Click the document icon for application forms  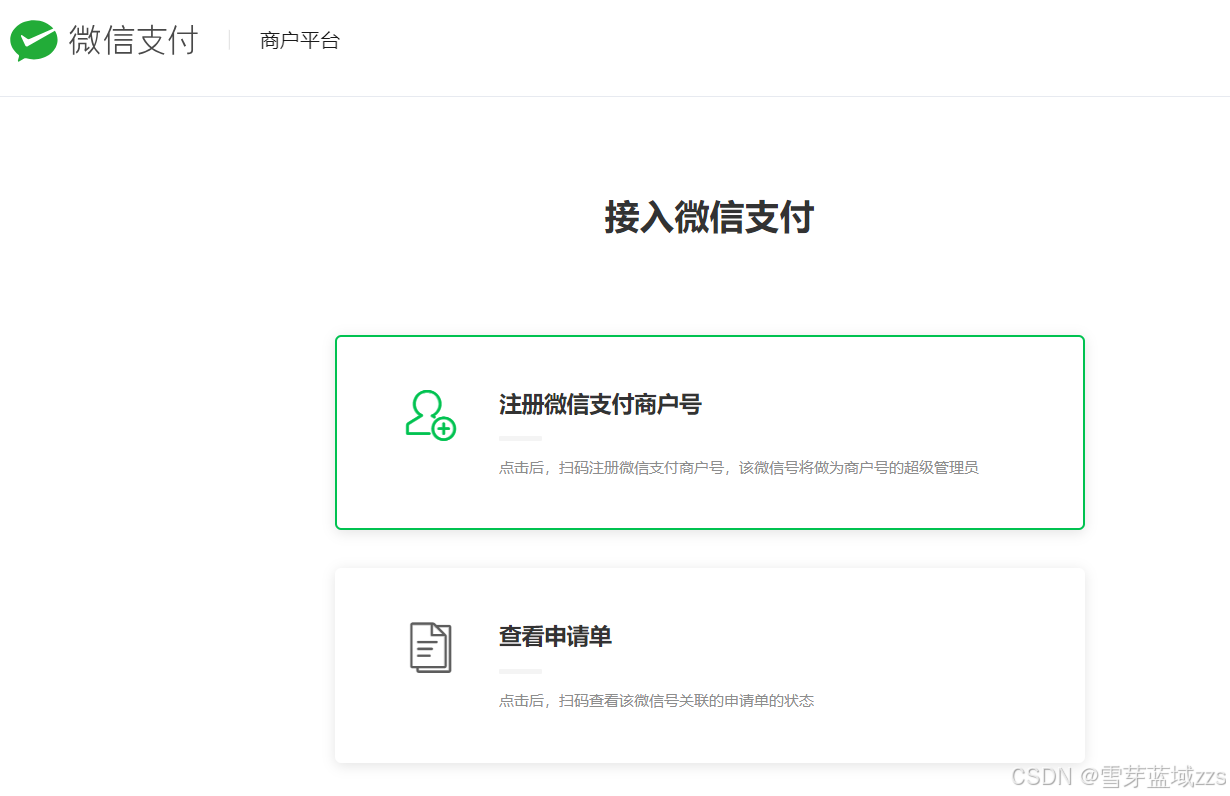(x=431, y=647)
